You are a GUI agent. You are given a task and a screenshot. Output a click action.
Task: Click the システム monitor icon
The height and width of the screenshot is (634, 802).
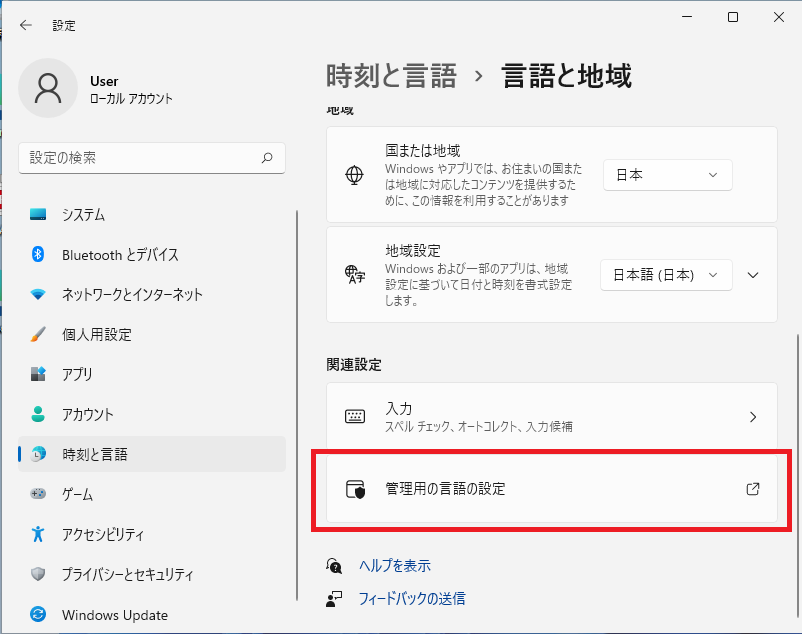pyautogui.click(x=38, y=214)
